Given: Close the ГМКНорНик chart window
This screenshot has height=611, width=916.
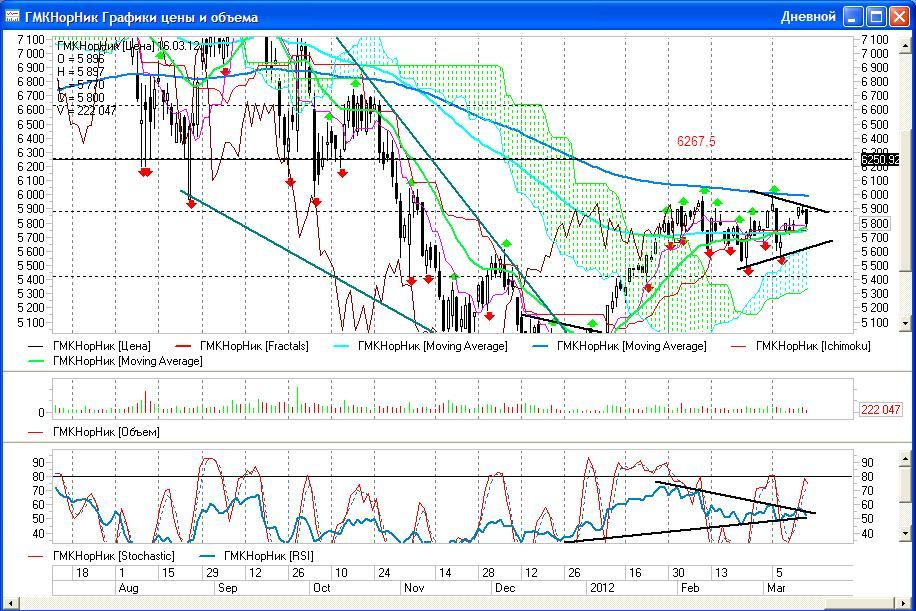Looking at the screenshot, I should [898, 16].
